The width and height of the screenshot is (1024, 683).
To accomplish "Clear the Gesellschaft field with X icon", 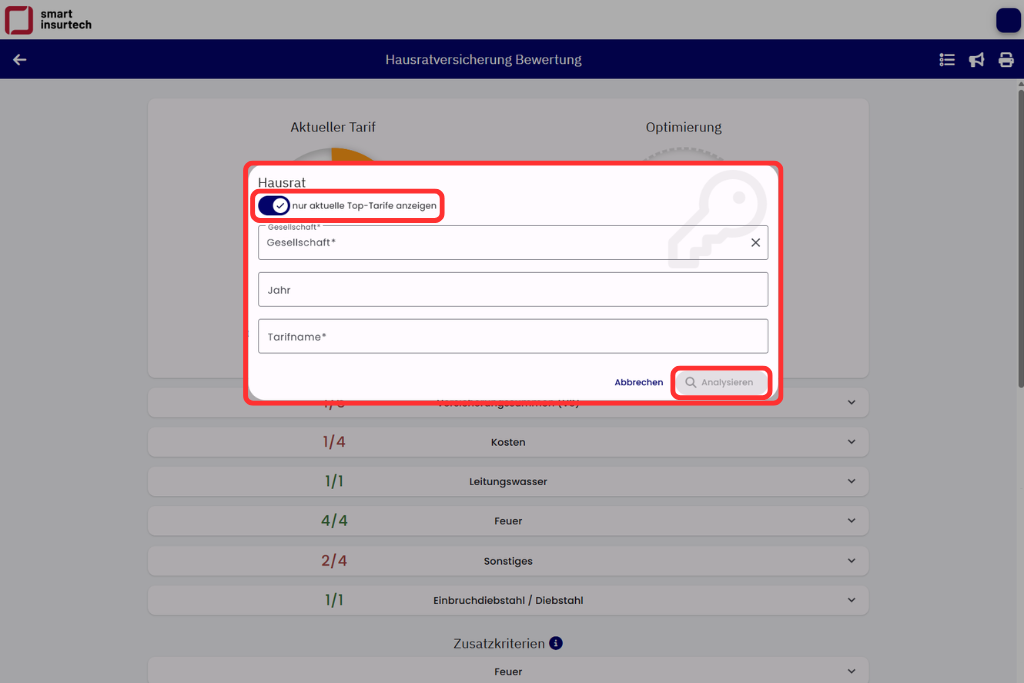I will click(756, 242).
